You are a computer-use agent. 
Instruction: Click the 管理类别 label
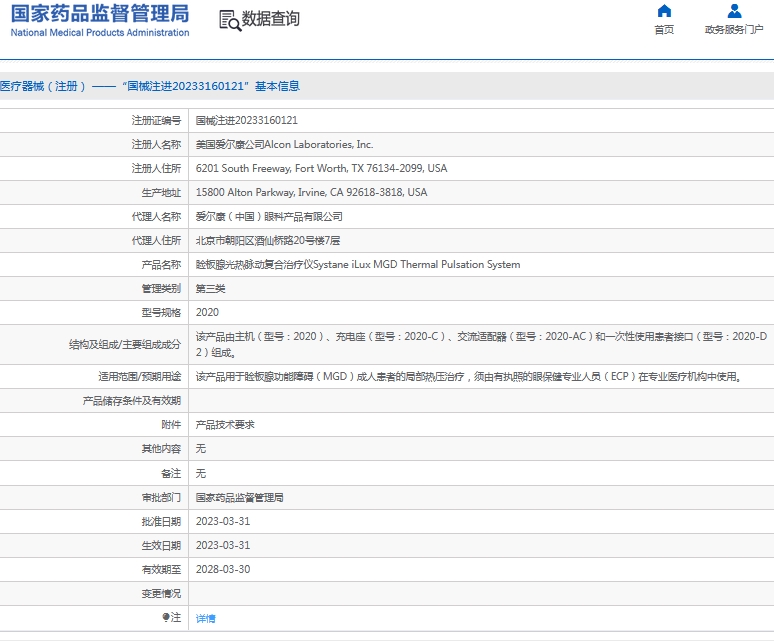[x=161, y=289]
